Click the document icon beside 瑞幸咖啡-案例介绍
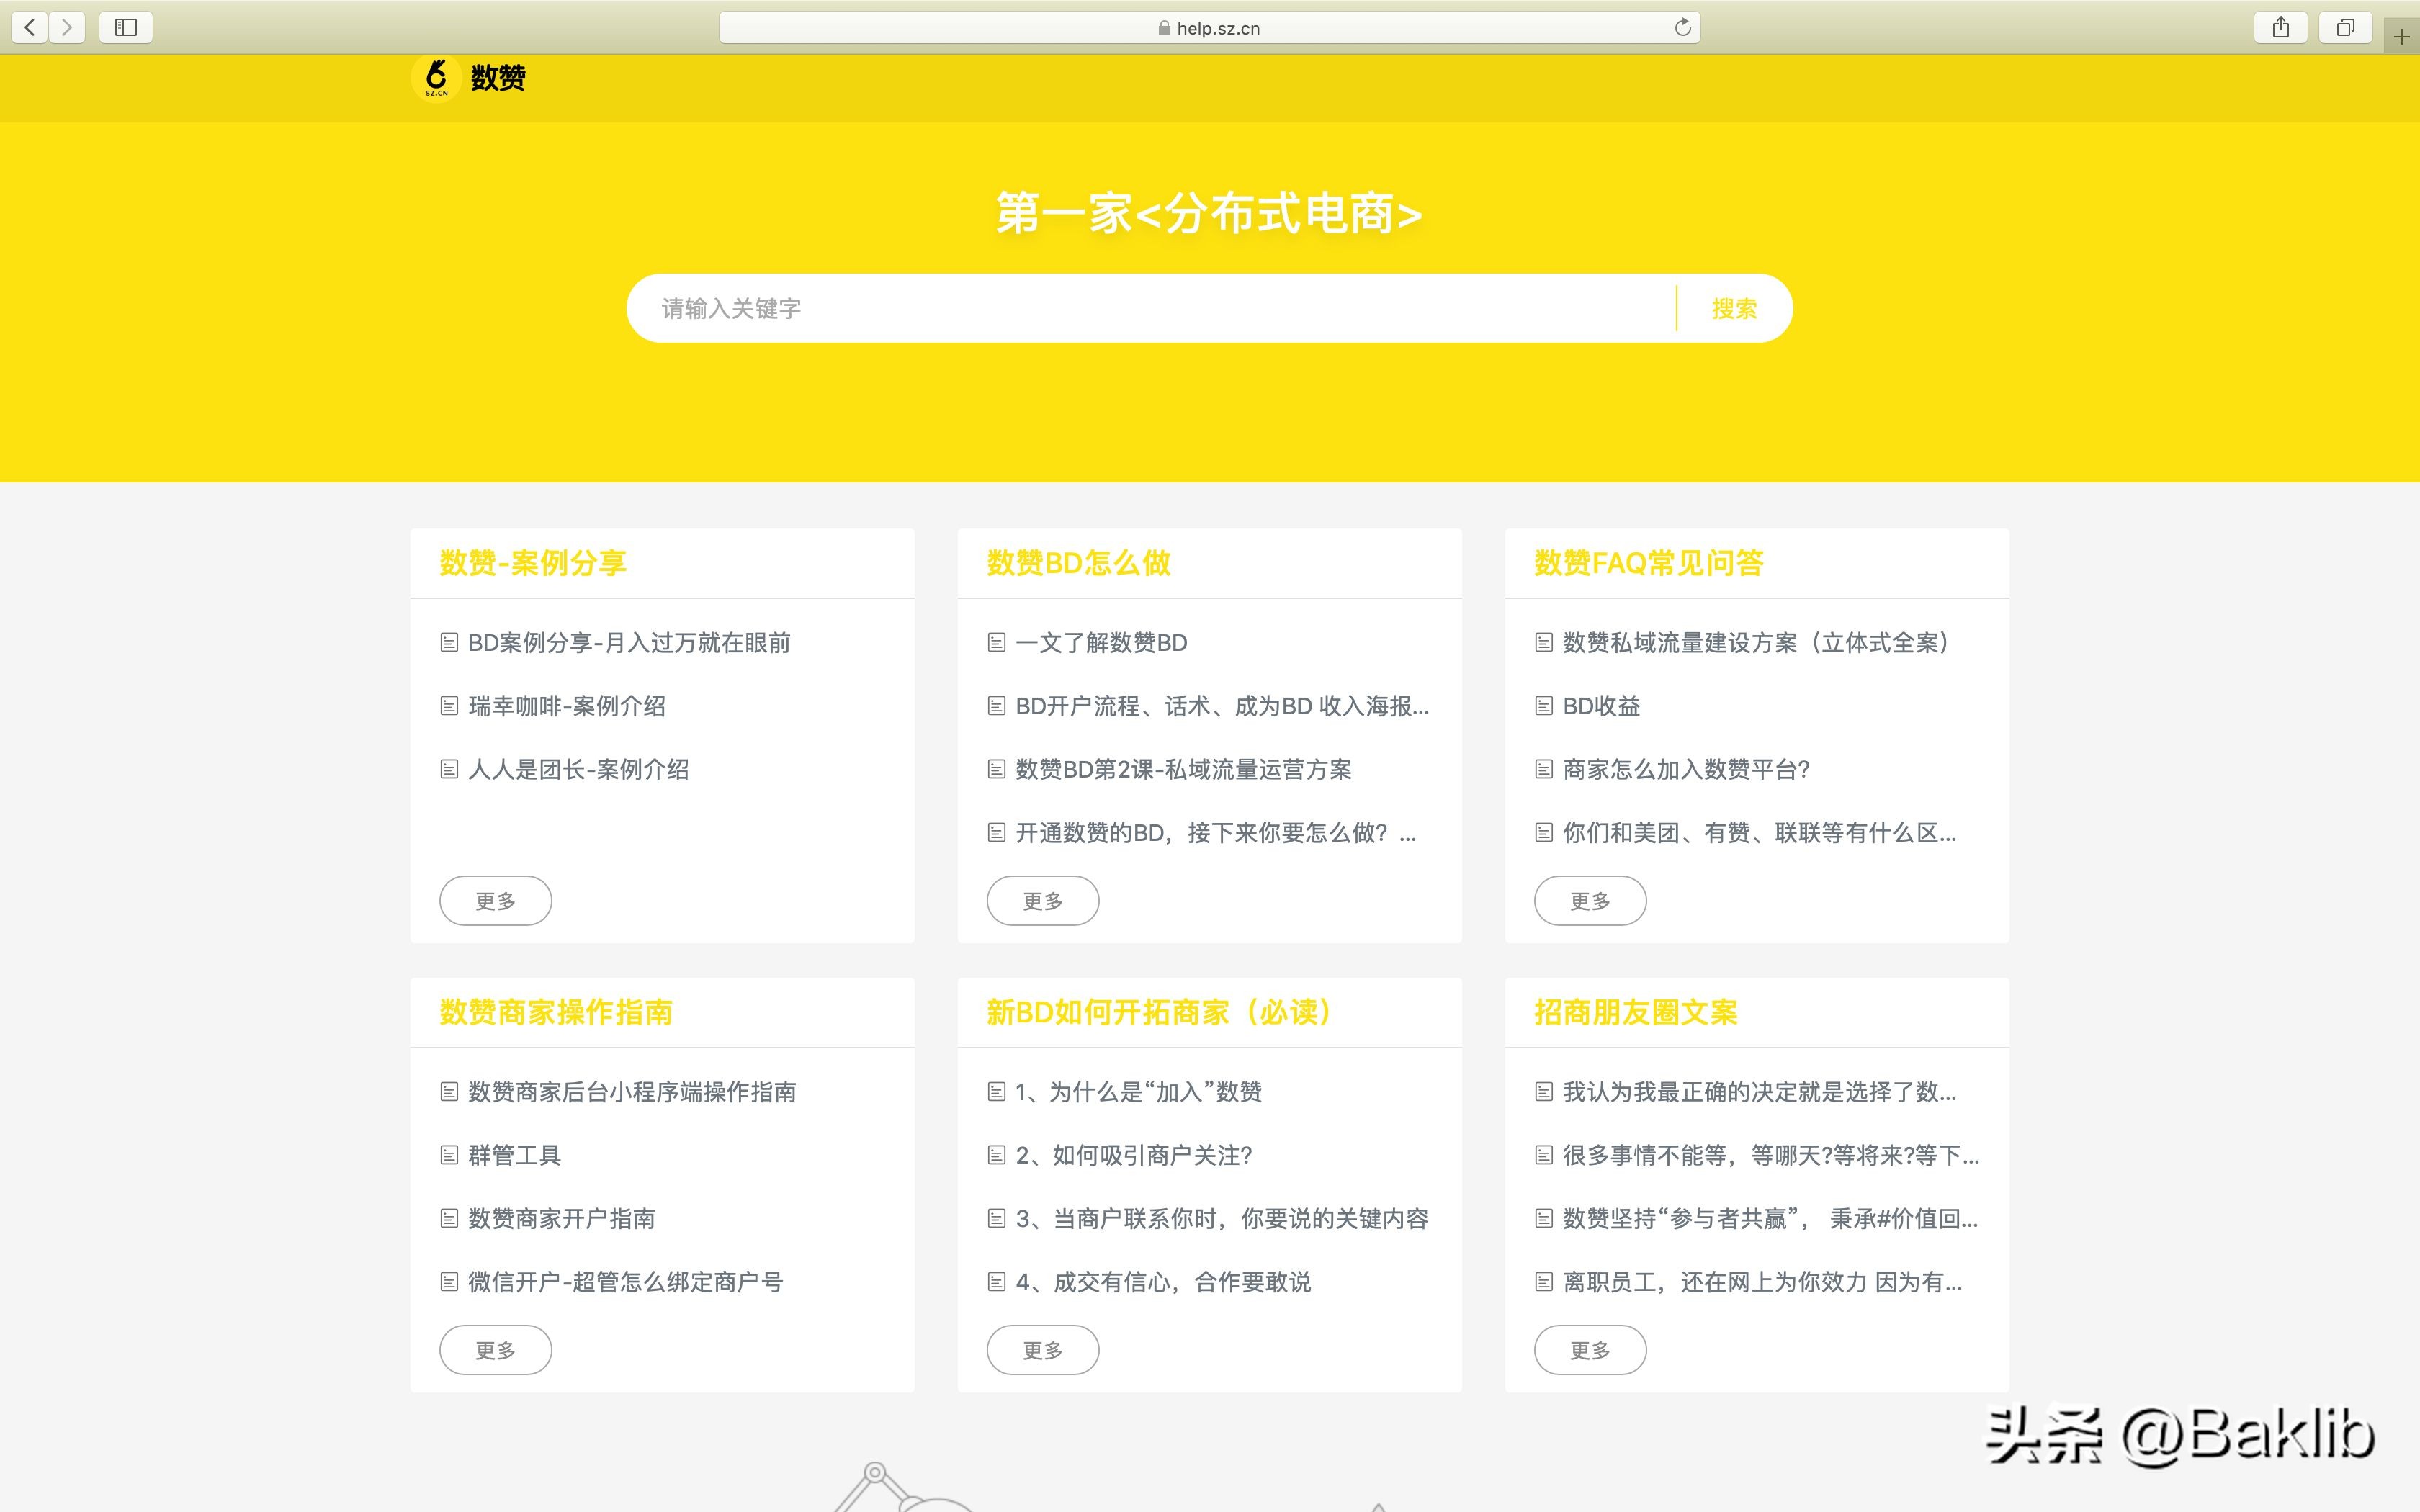Image resolution: width=2420 pixels, height=1512 pixels. tap(449, 706)
